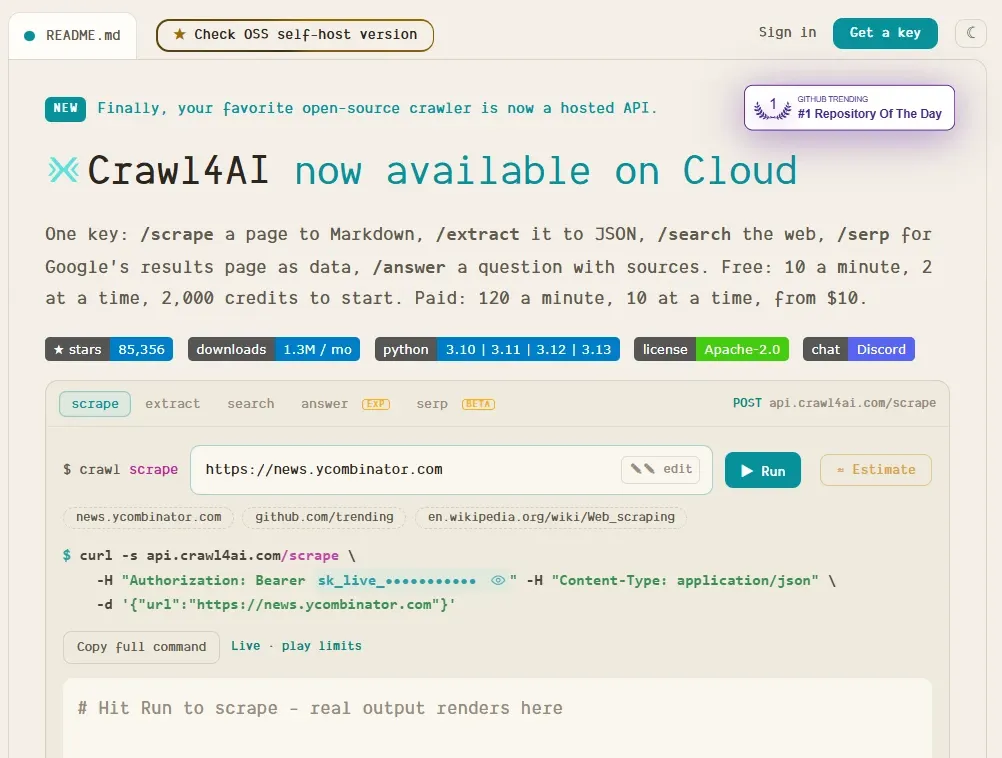
Task: Click the -d url JSON payload line
Action: [x=276, y=605]
